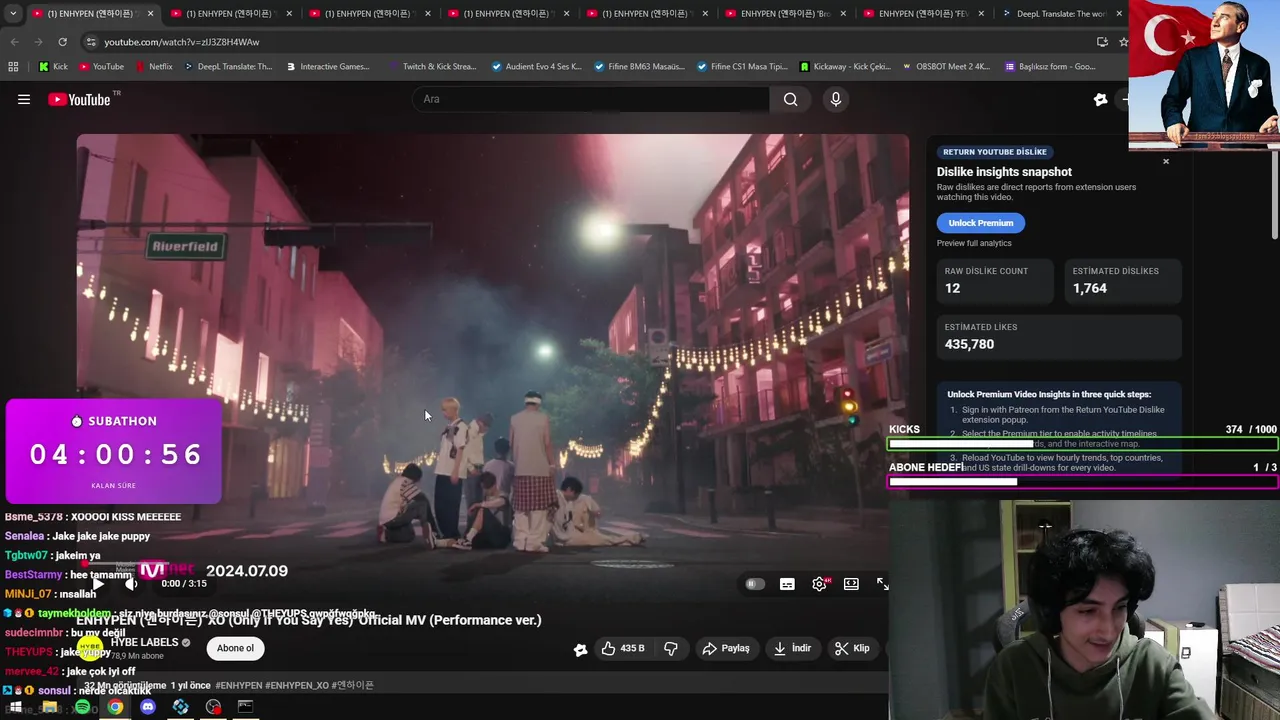This screenshot has height=720, width=1280.
Task: Toggle the autoplay switch in the player
Action: click(x=755, y=584)
